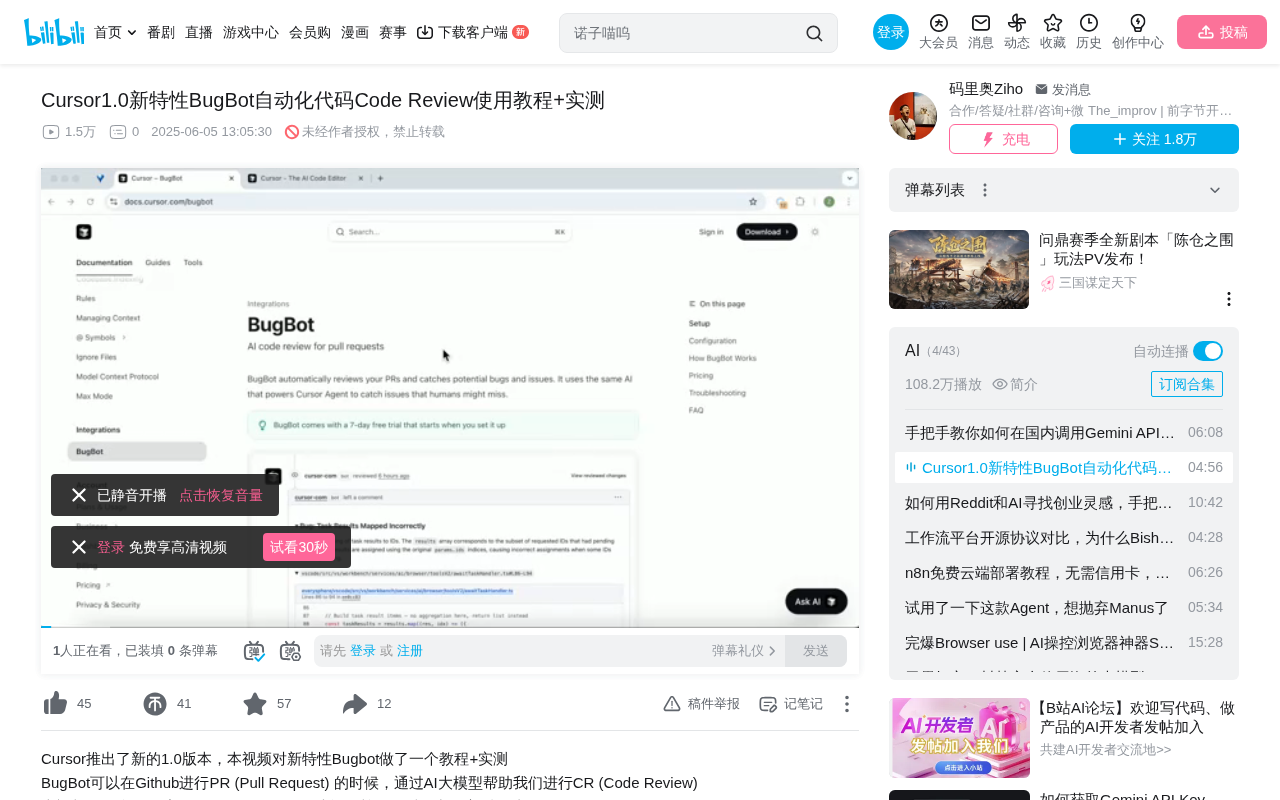Open the 会员购 nav item
The width and height of the screenshot is (1280, 800).
point(310,32)
